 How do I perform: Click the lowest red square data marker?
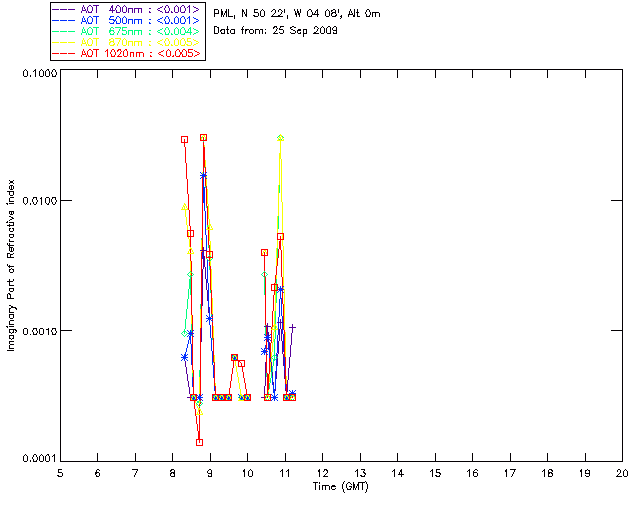199,442
